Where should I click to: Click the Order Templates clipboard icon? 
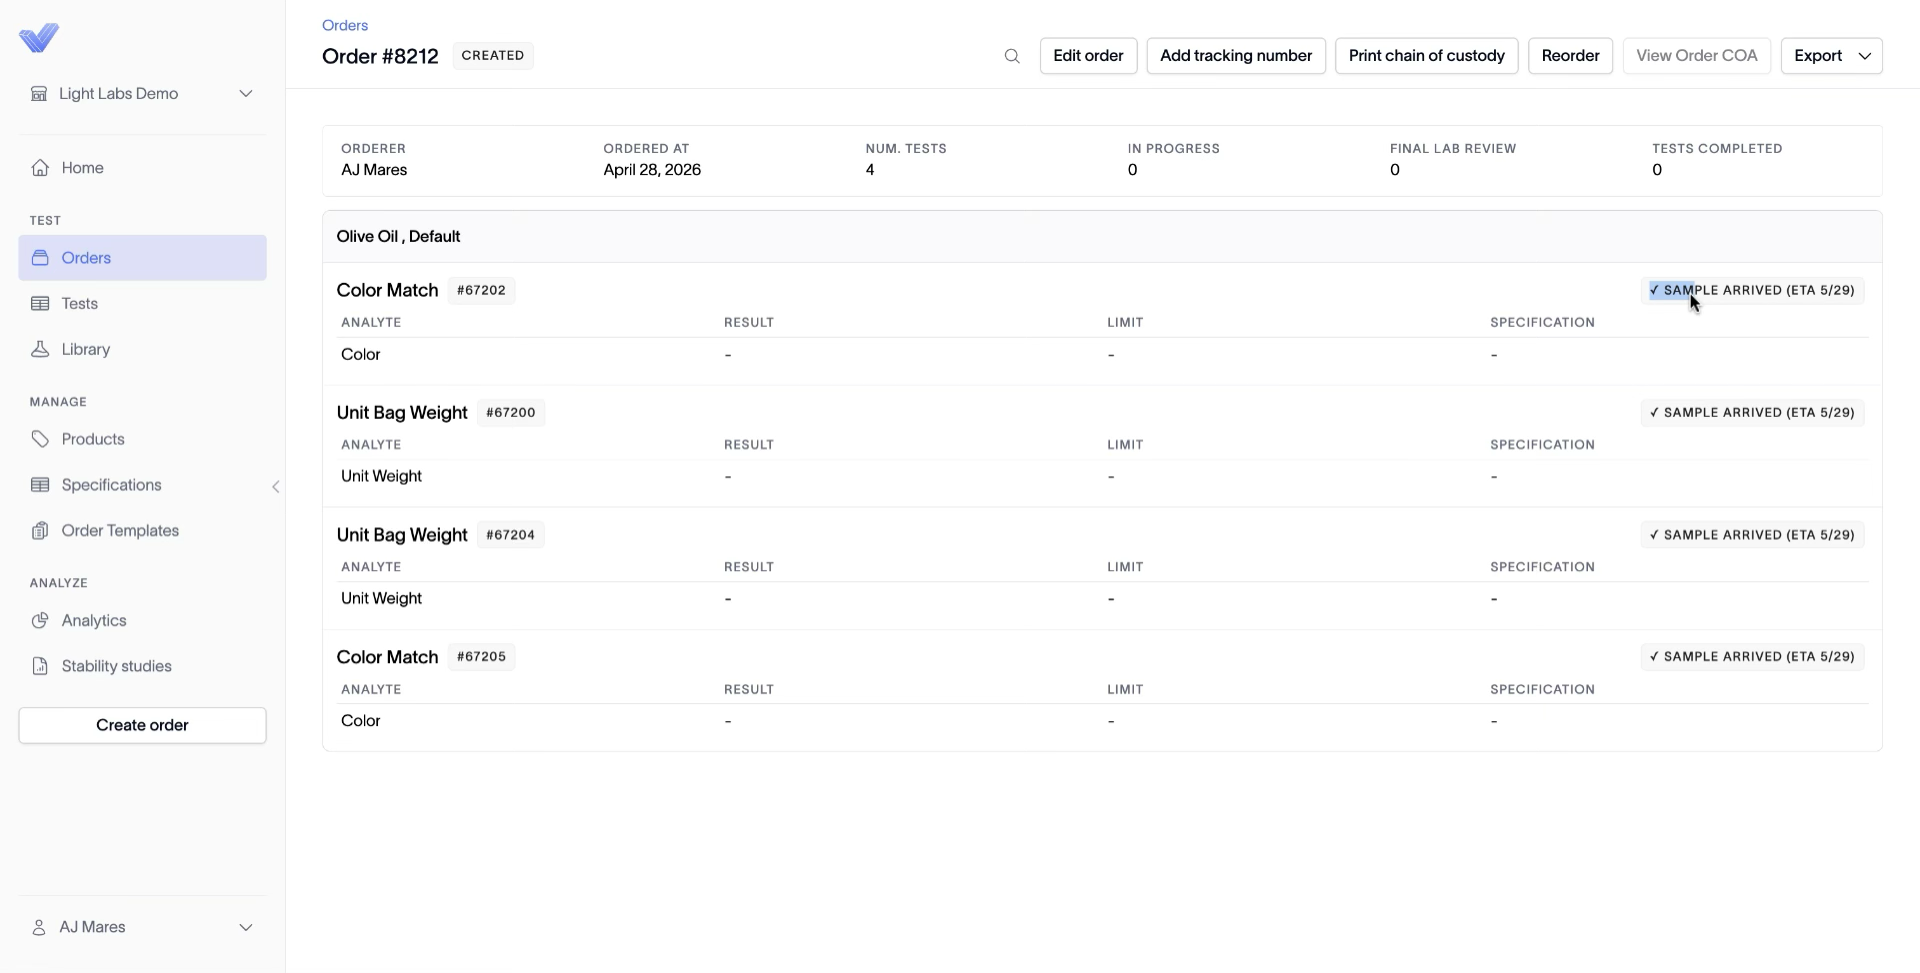click(x=40, y=531)
